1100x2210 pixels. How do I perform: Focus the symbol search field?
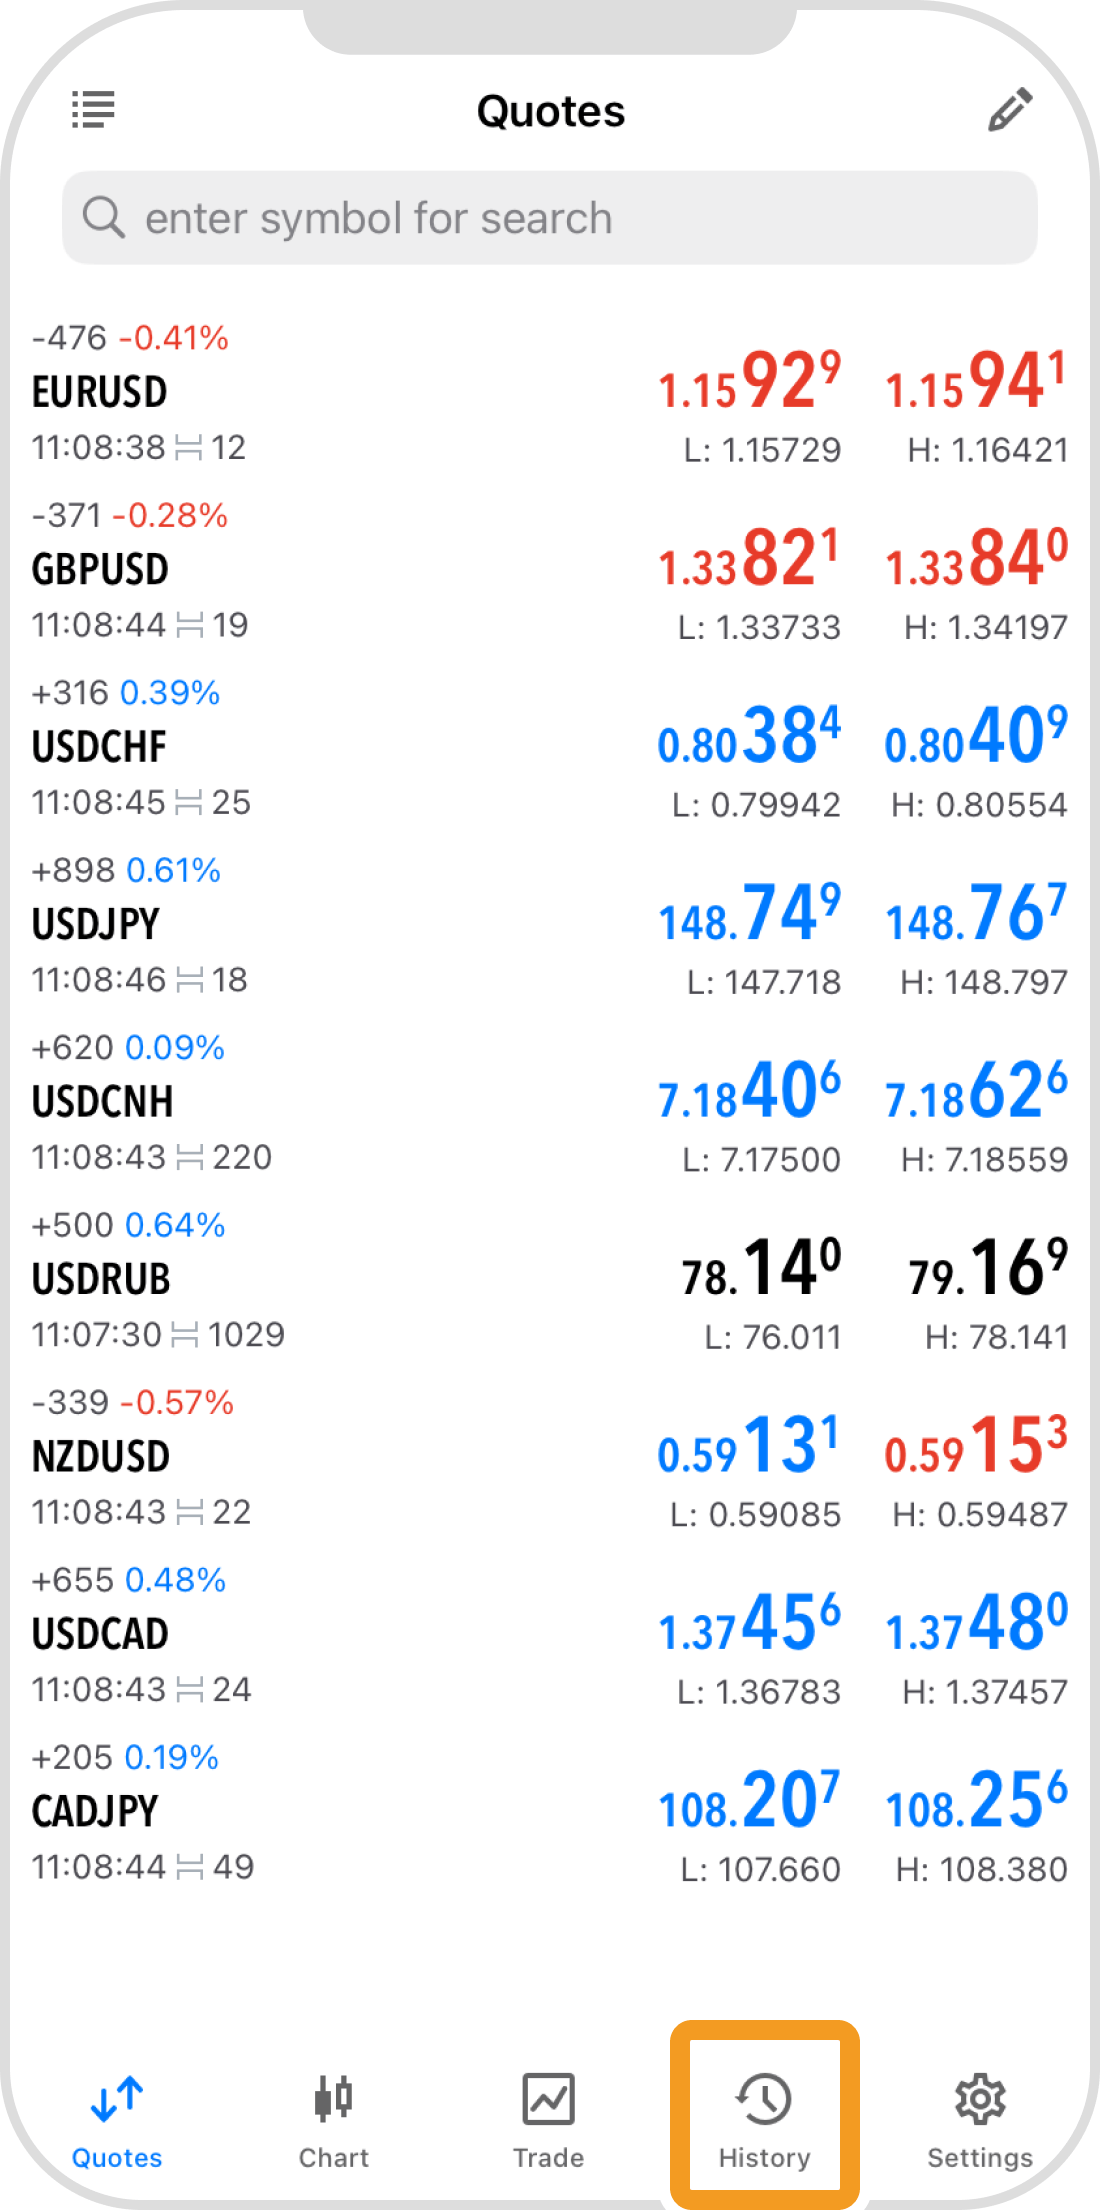coord(550,218)
